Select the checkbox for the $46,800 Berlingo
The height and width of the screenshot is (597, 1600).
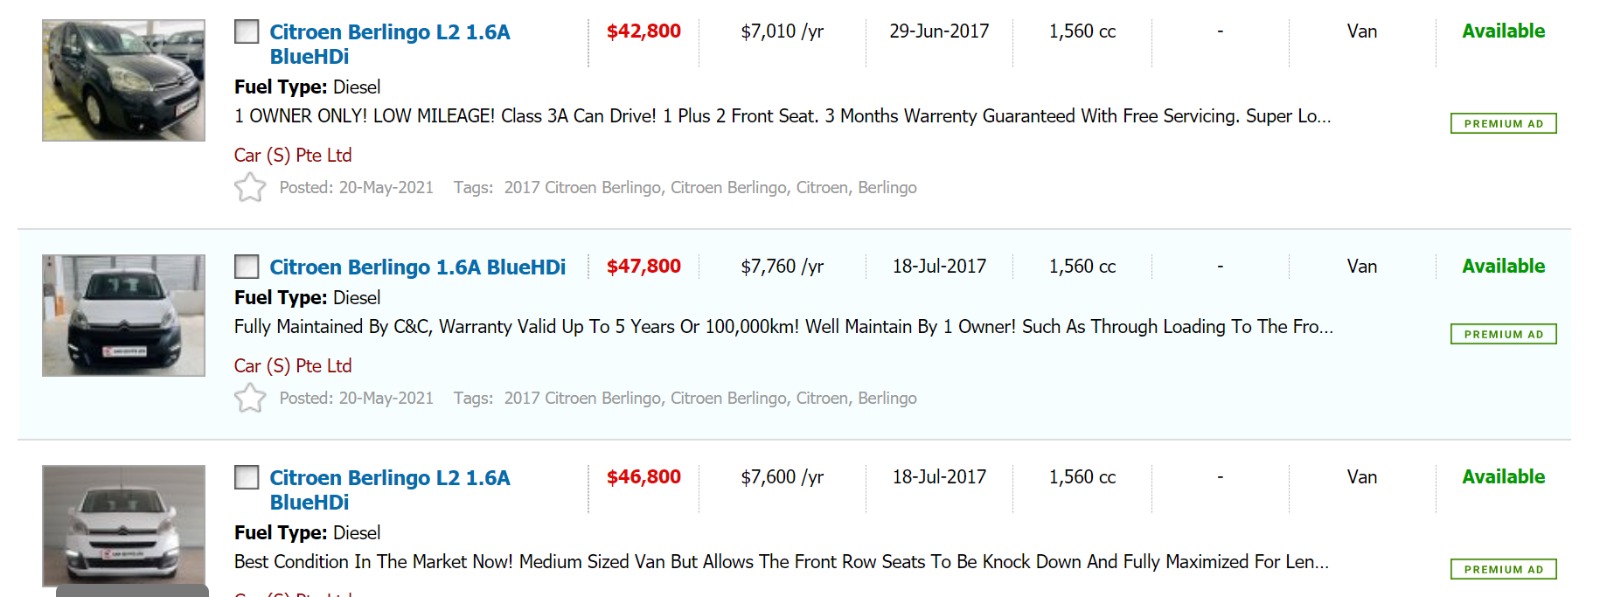[246, 478]
